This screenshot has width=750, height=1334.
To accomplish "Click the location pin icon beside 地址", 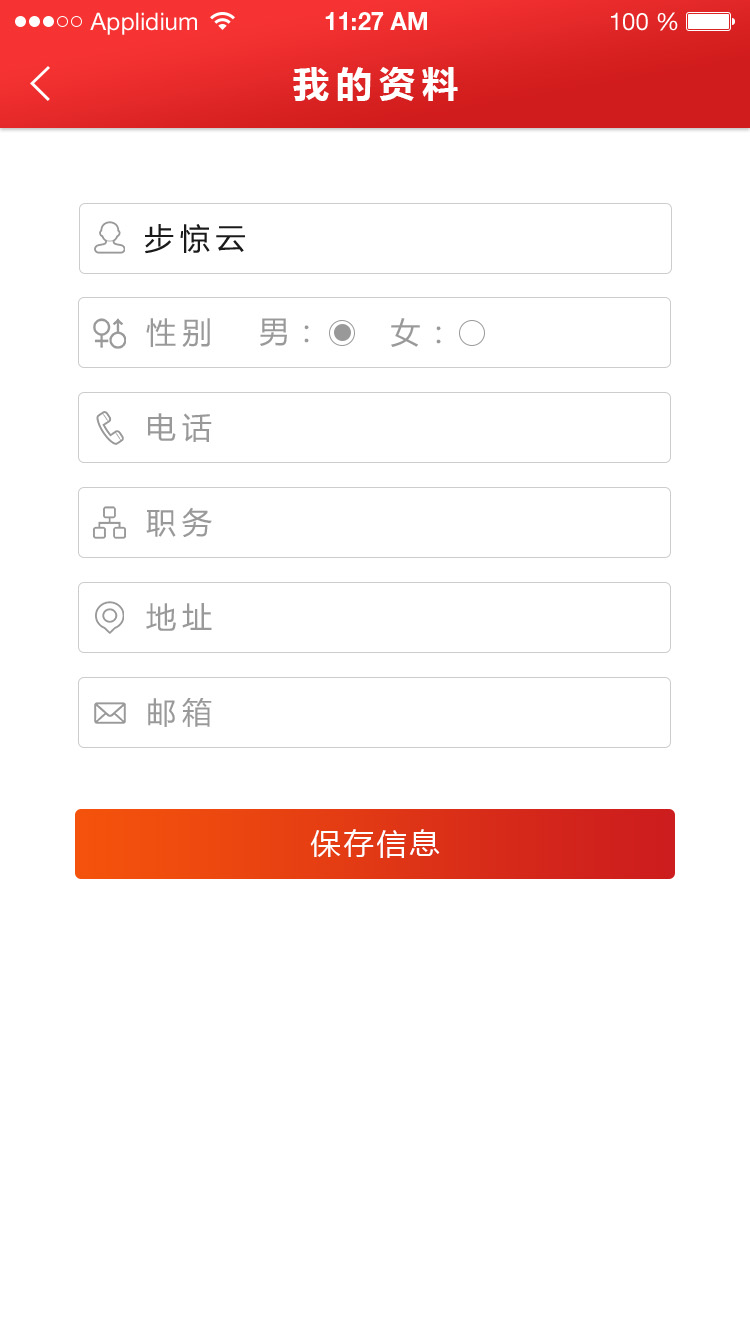I will (110, 617).
